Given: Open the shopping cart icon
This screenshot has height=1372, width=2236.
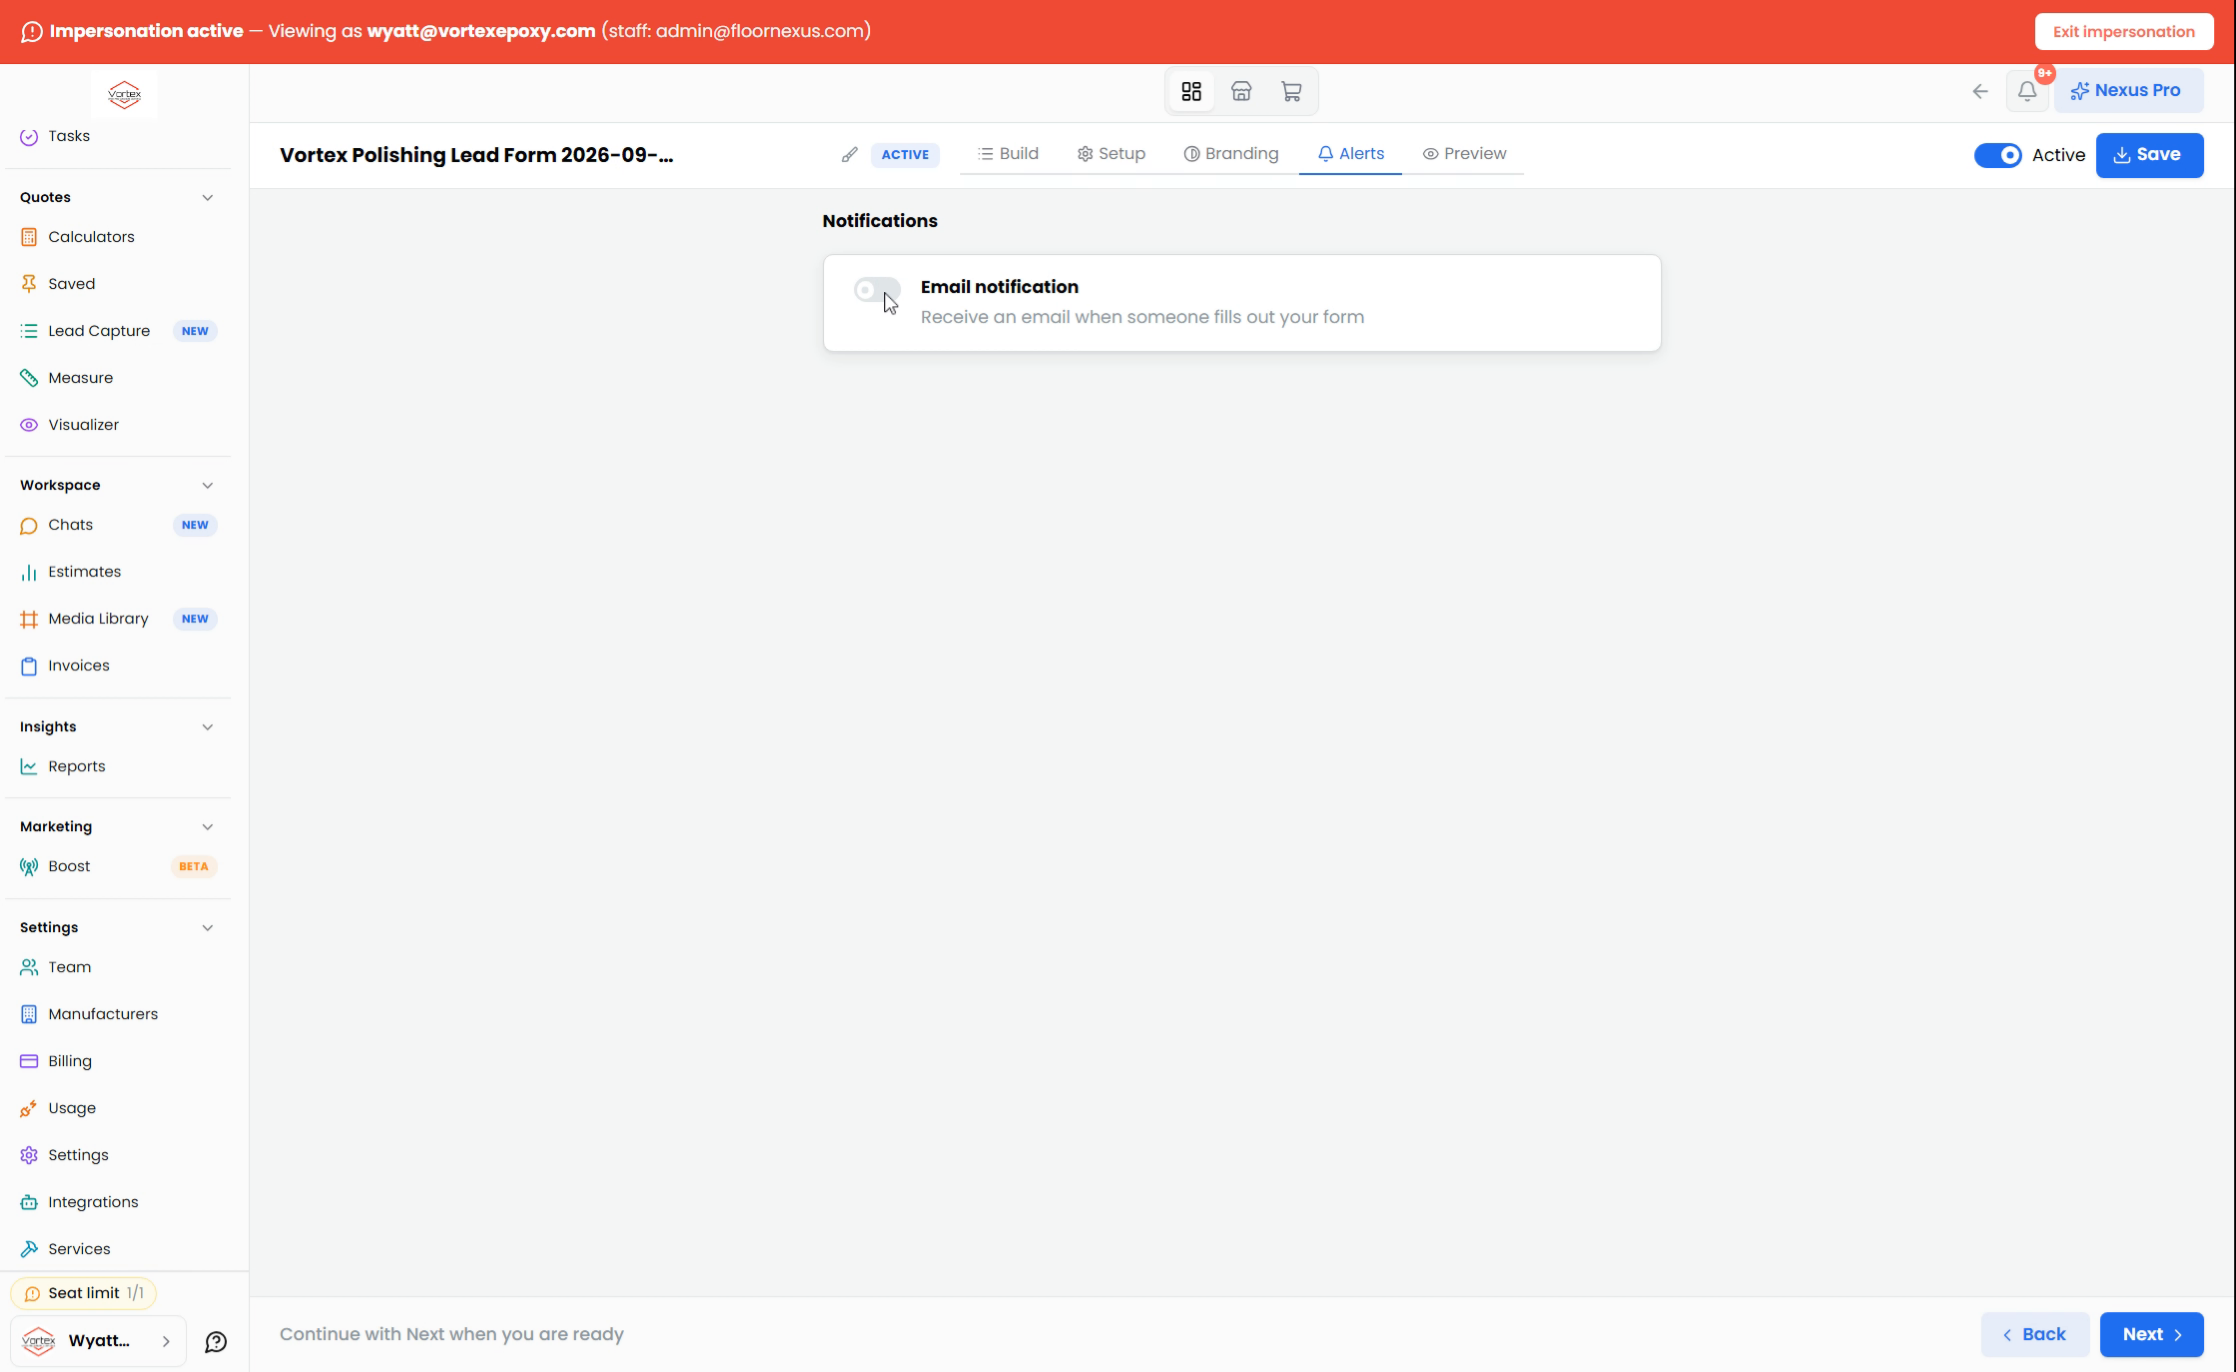Looking at the screenshot, I should pyautogui.click(x=1291, y=91).
